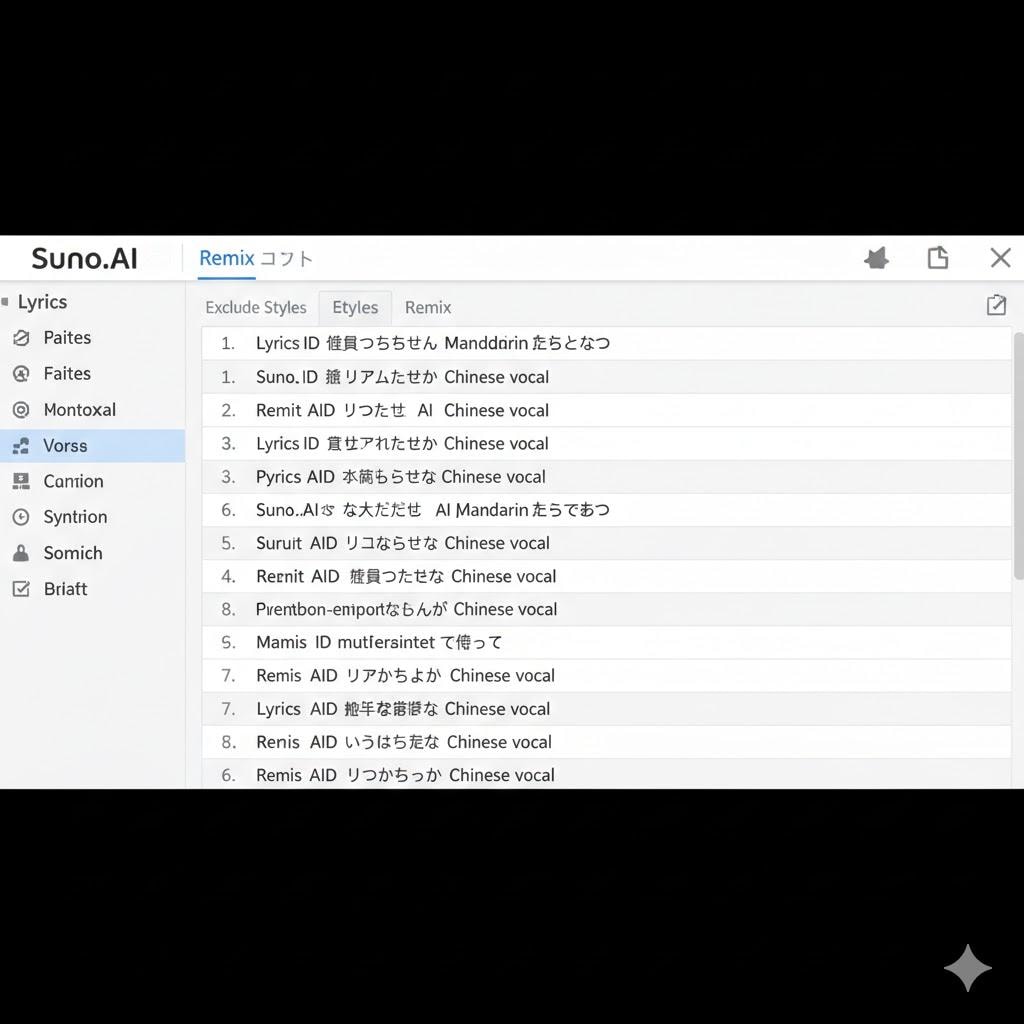Screen dimensions: 1024x1024
Task: Toggle the Briaft checkbox entry
Action: click(65, 589)
